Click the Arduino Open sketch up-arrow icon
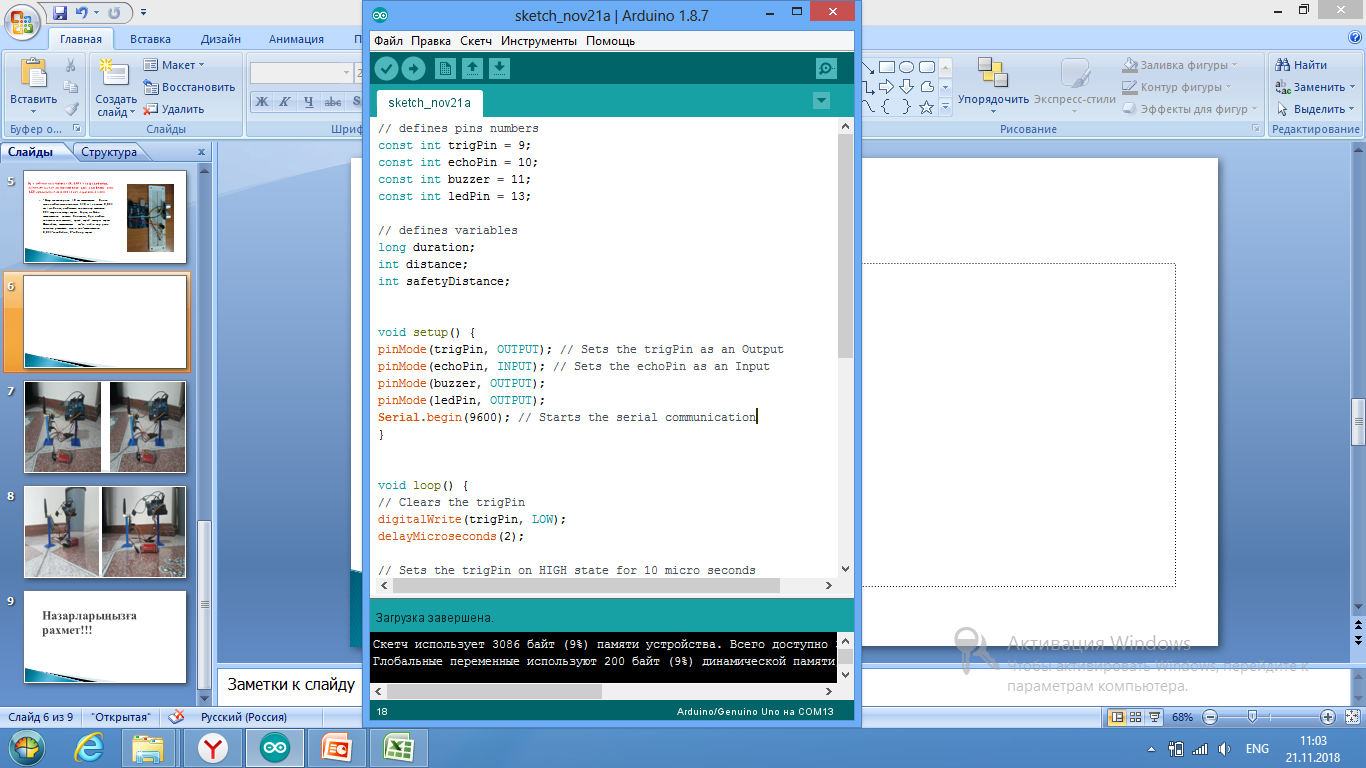The width and height of the screenshot is (1366, 768). (x=473, y=68)
